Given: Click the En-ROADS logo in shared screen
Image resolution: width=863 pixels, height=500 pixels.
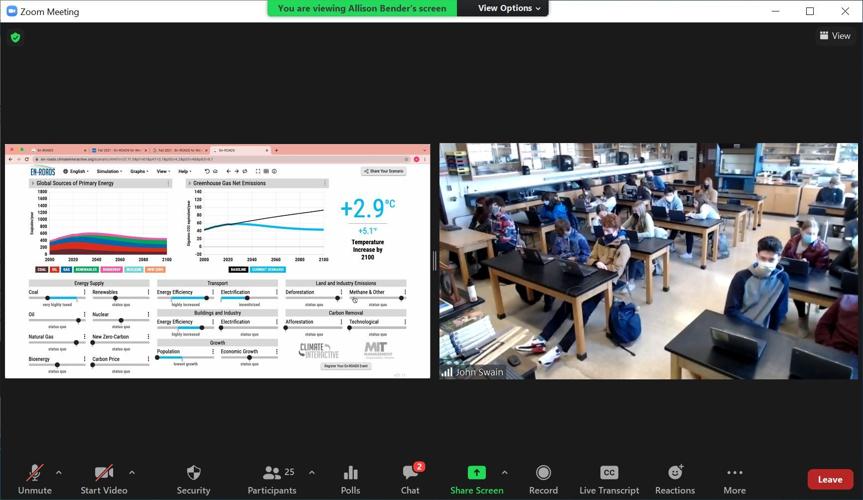Looking at the screenshot, I should [x=42, y=171].
